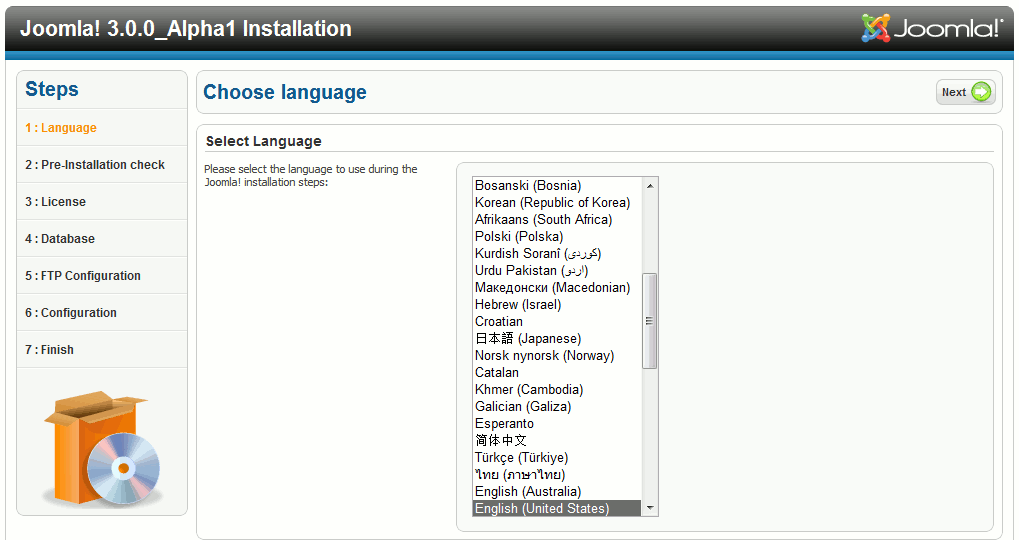Screen dimensions: 1019x540
Task: Click the green Next arrow icon
Action: click(x=981, y=92)
